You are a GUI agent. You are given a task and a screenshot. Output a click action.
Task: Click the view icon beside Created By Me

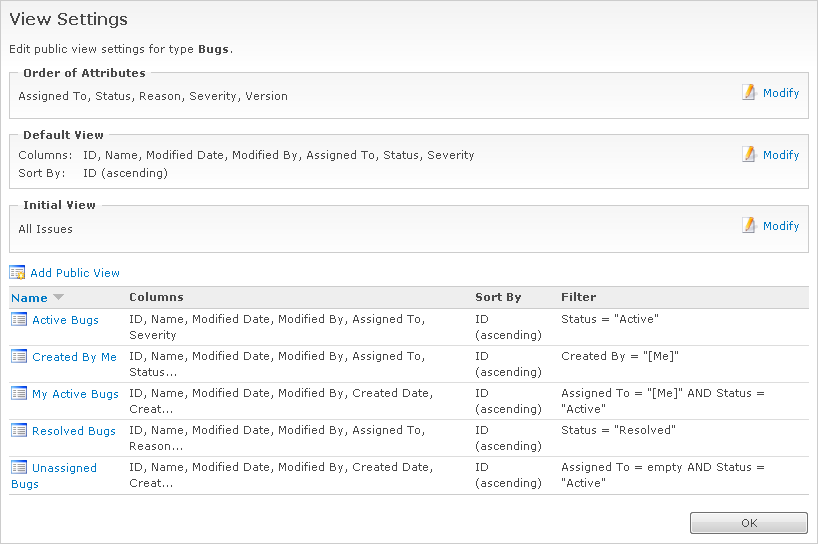[19, 356]
